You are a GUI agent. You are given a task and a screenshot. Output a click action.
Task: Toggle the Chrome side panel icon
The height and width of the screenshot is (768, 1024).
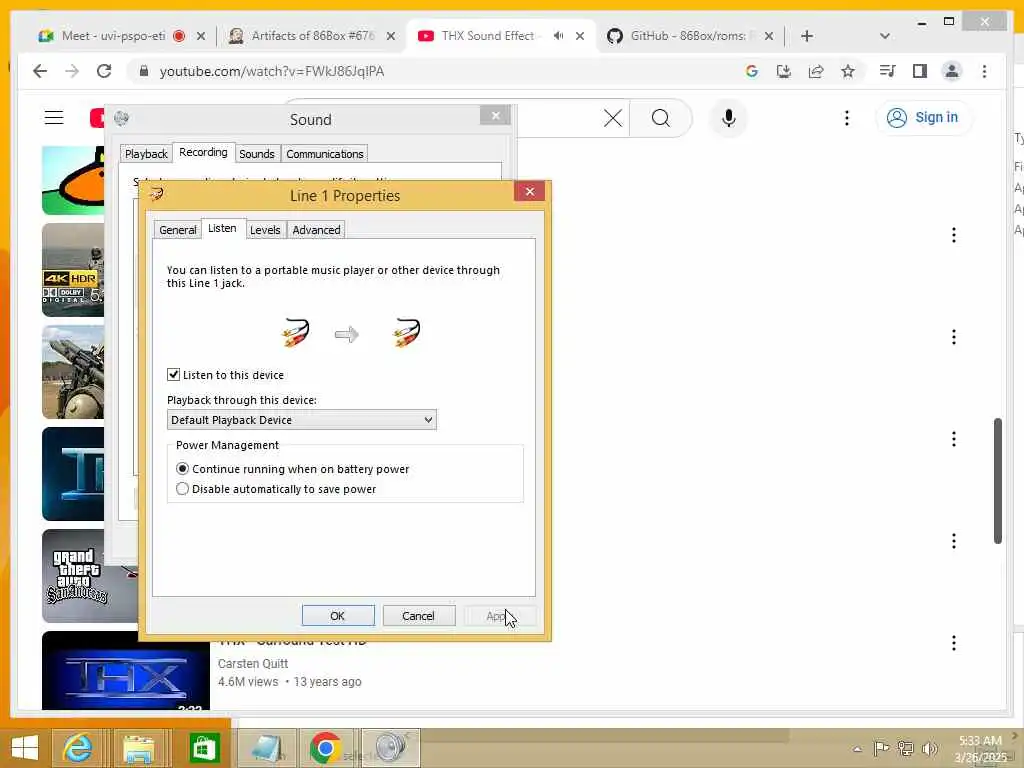920,71
